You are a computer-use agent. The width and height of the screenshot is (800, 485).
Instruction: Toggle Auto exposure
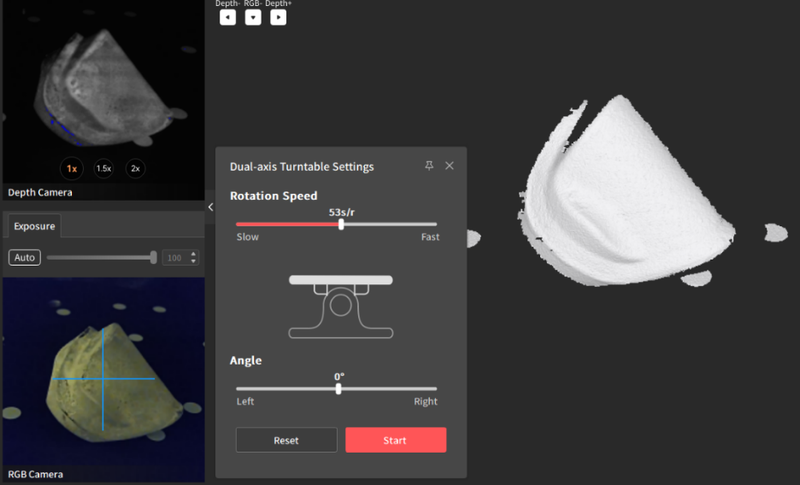tap(25, 258)
